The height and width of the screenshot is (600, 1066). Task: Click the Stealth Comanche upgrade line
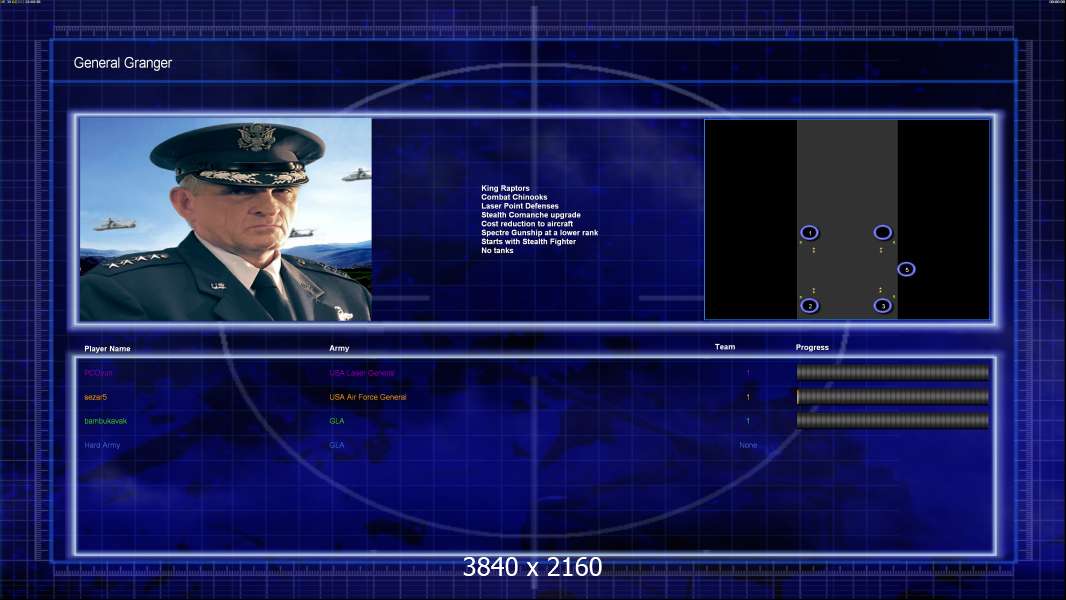click(531, 215)
